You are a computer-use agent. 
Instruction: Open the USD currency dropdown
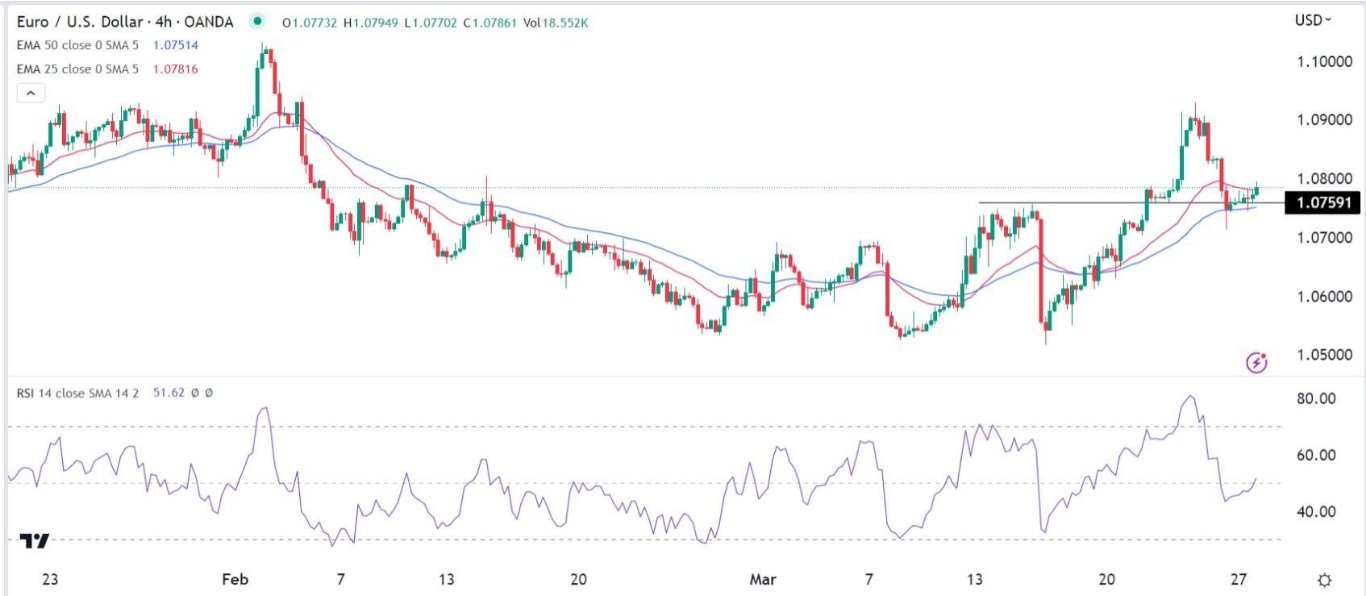pyautogui.click(x=1313, y=19)
